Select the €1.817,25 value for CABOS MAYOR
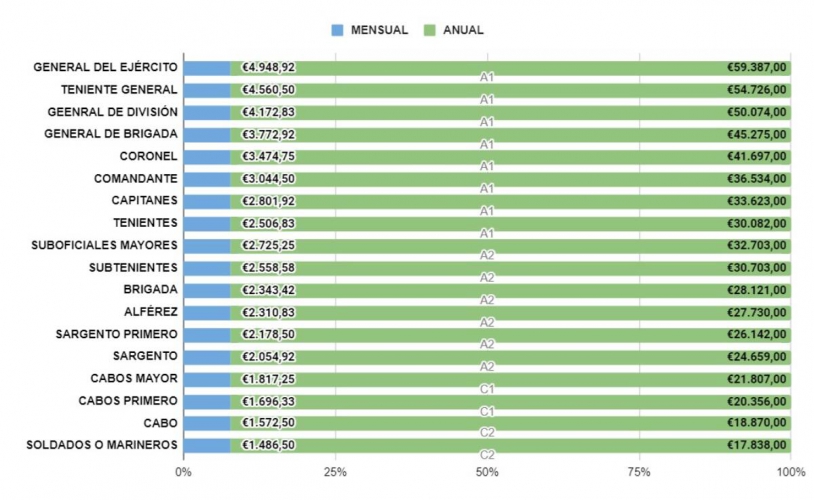The height and width of the screenshot is (500, 814). pyautogui.click(x=268, y=379)
